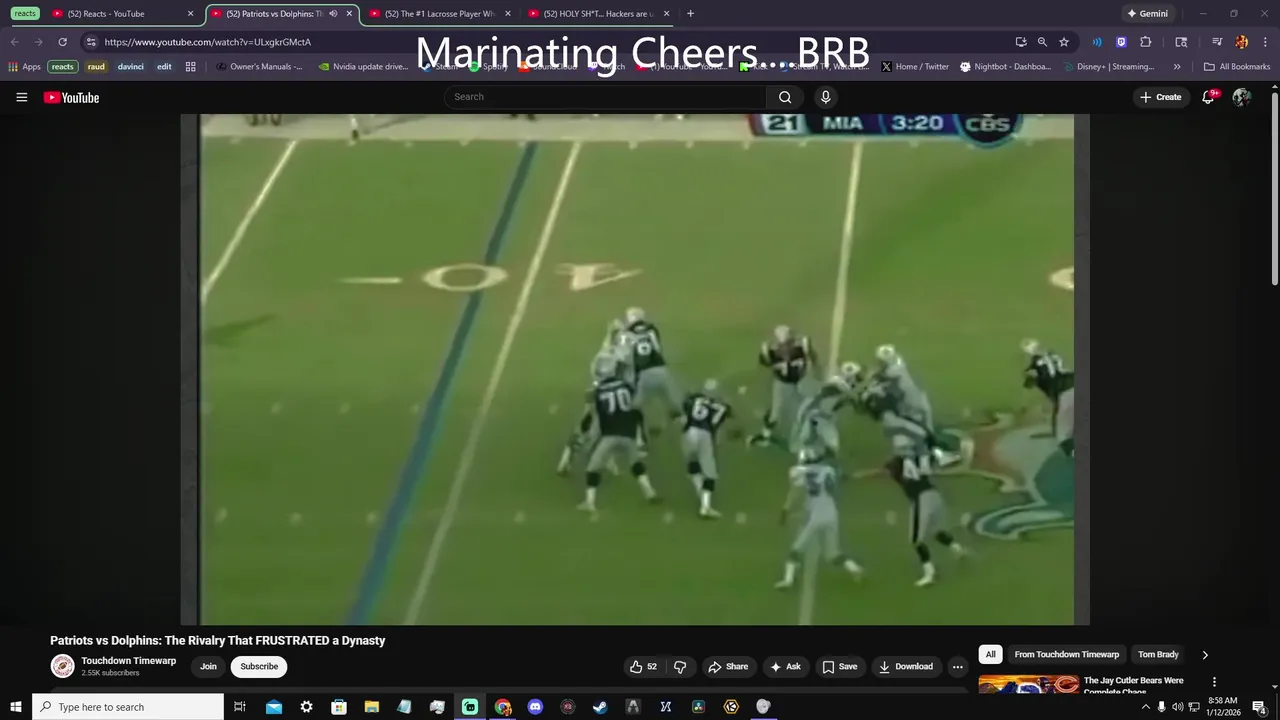Image resolution: width=1280 pixels, height=720 pixels.
Task: Select the Tom Brady chip
Action: pos(1158,654)
